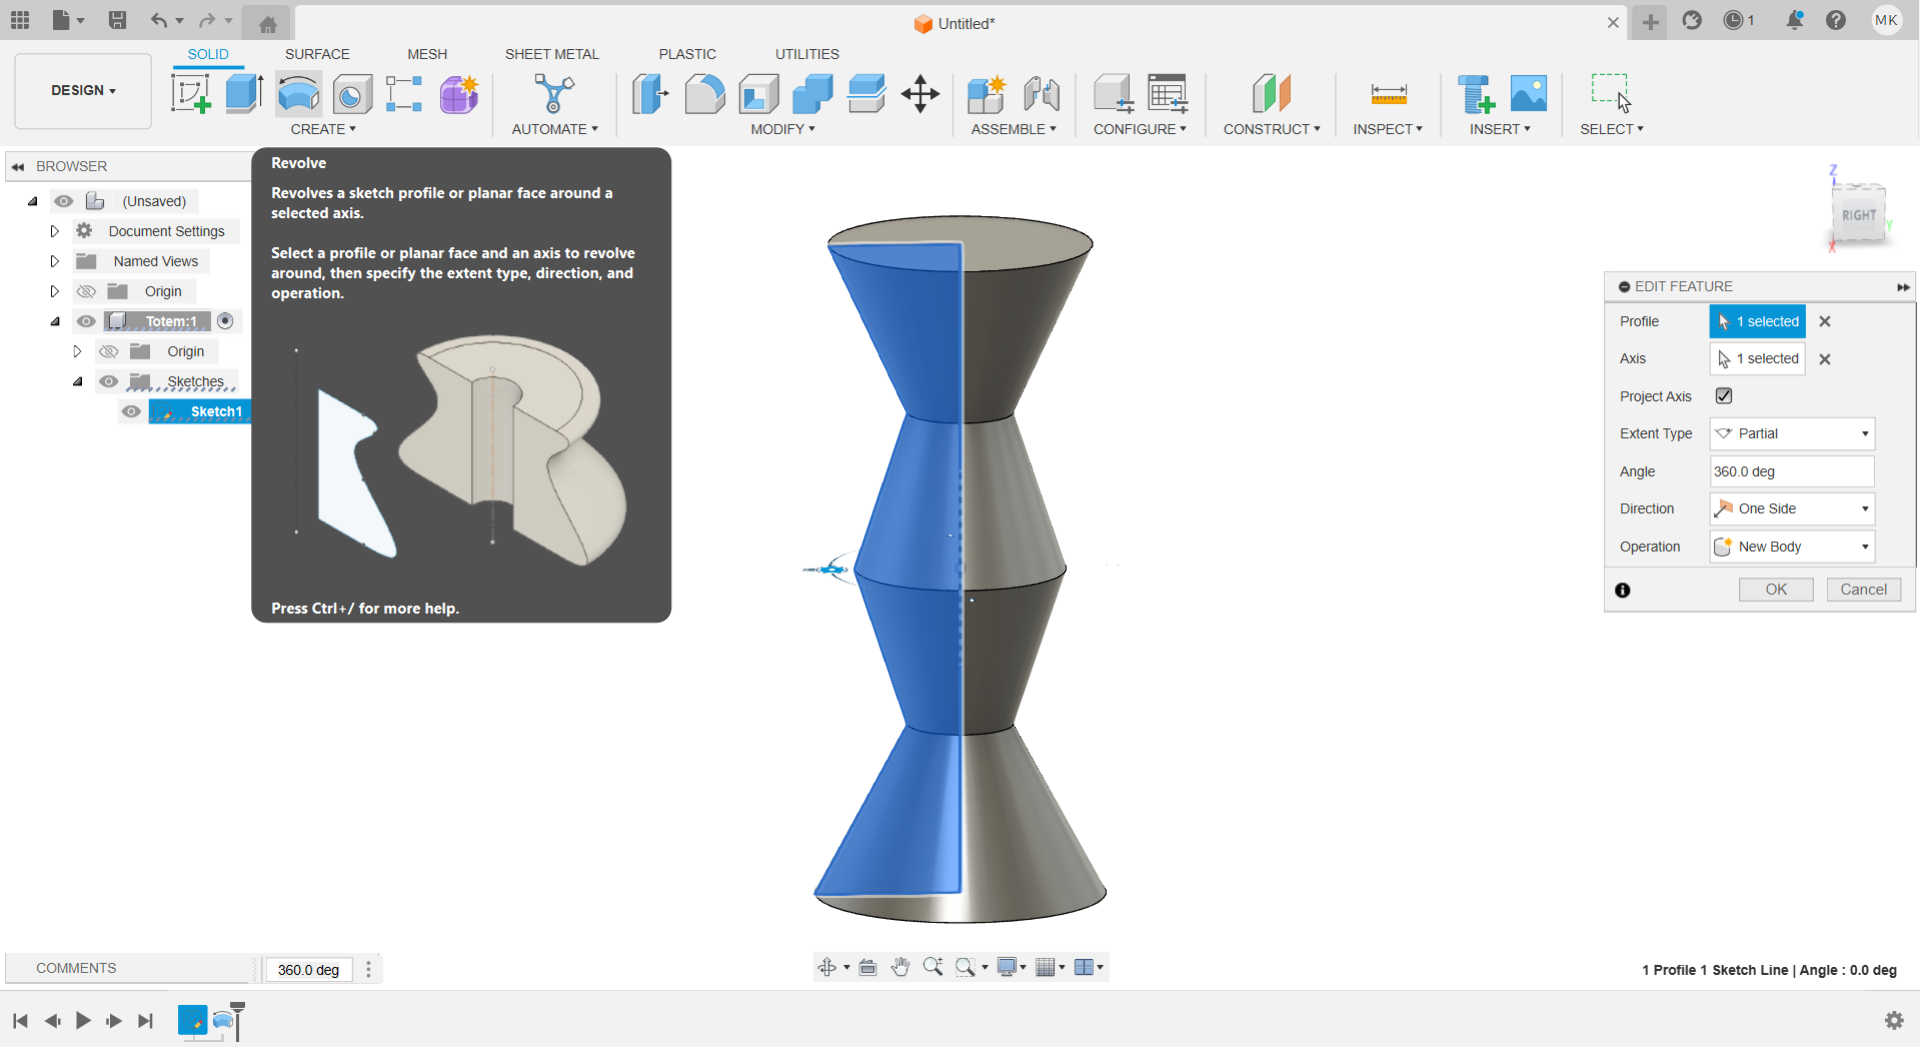Click OK in Edit Feature dialog
This screenshot has height=1047, width=1920.
[1775, 590]
